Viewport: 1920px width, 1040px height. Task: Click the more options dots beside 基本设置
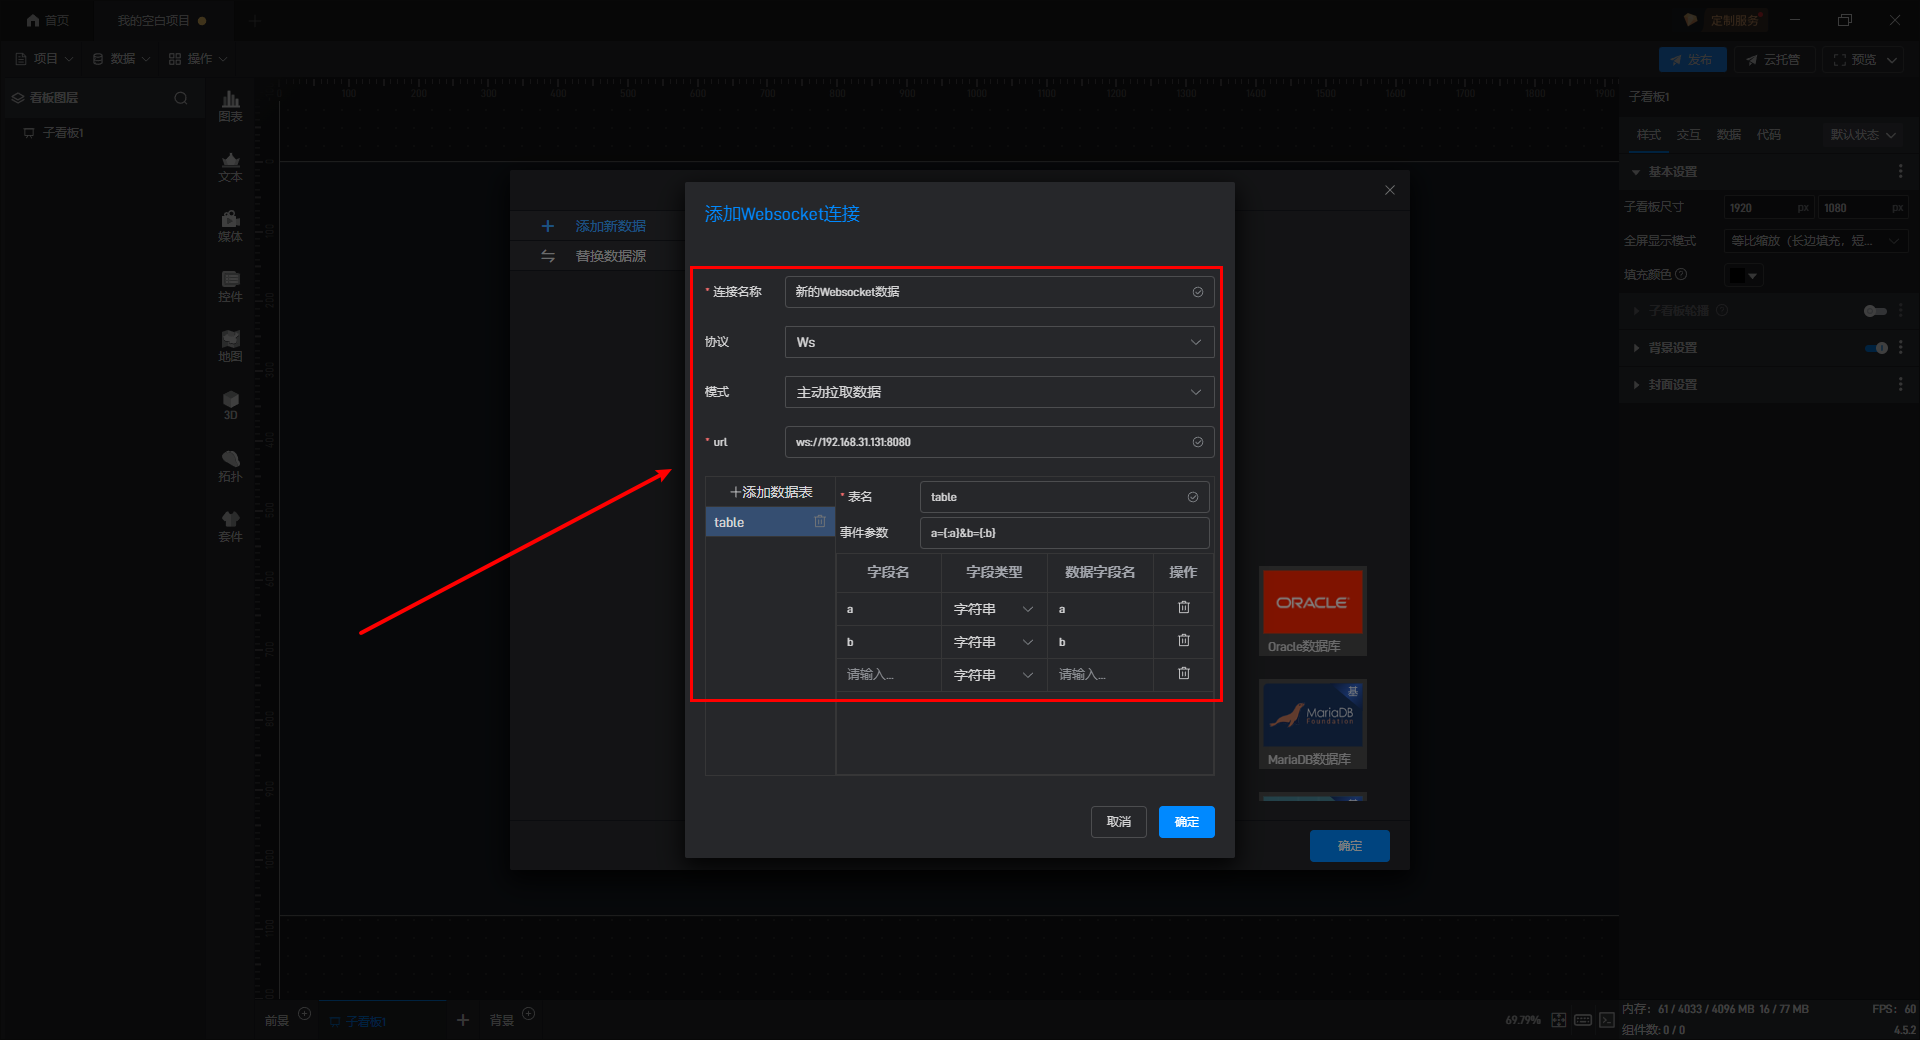tap(1901, 172)
